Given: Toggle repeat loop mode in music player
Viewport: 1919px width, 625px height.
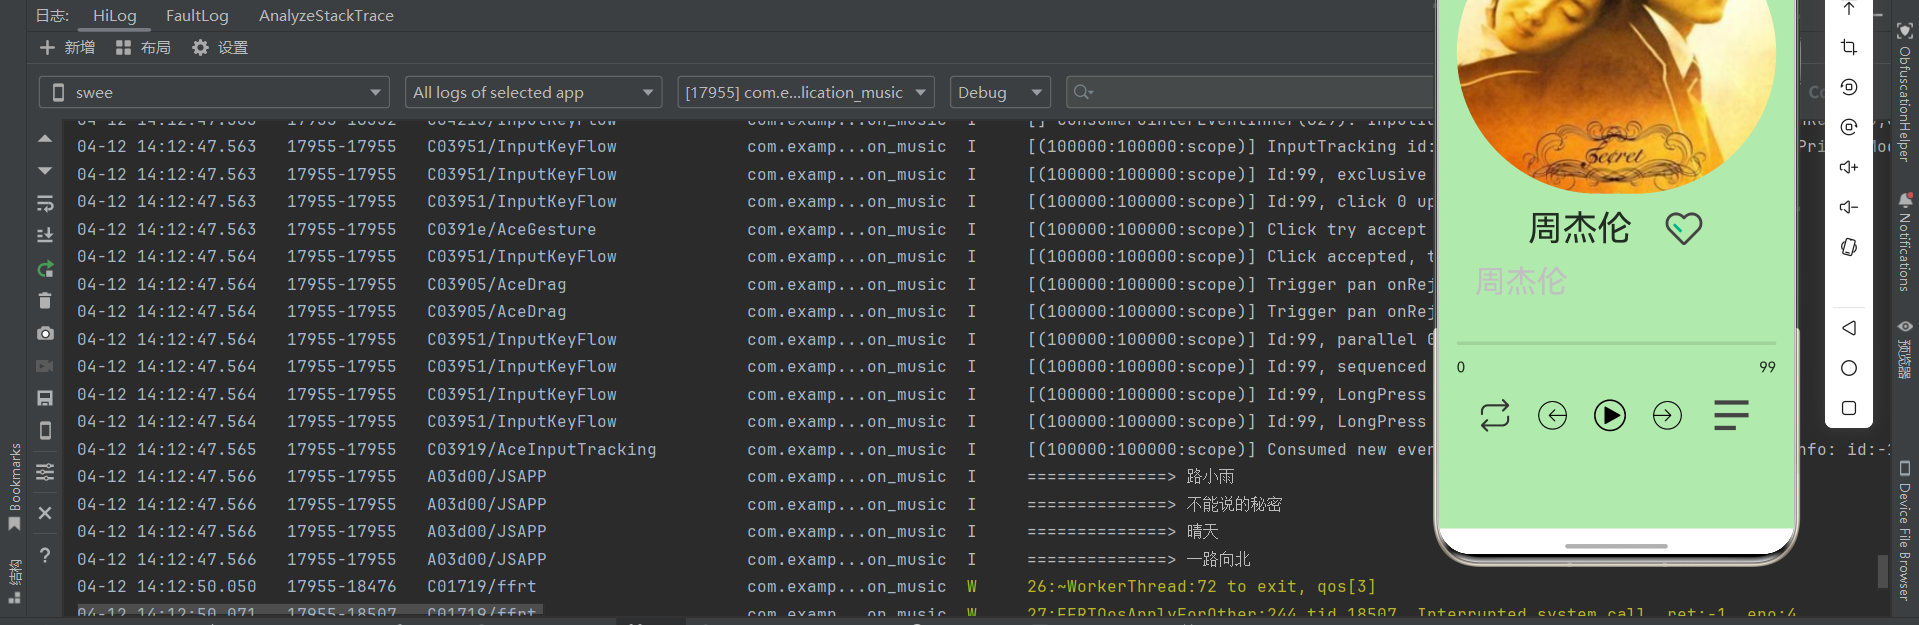Looking at the screenshot, I should [x=1495, y=415].
